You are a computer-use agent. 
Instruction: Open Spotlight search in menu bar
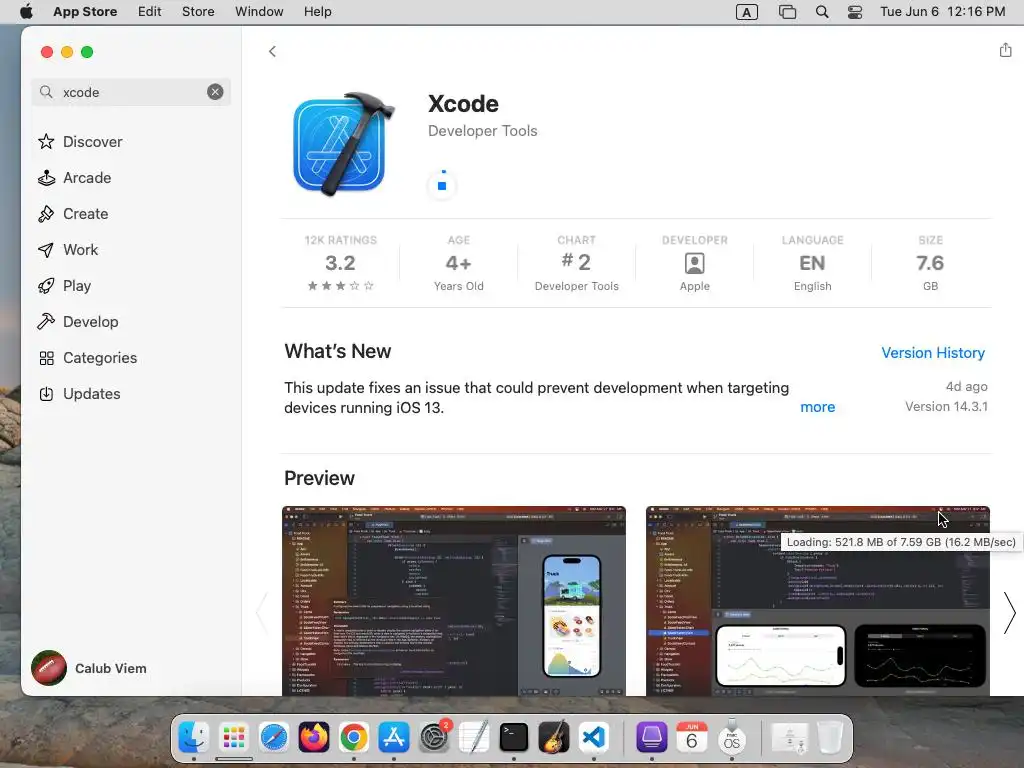coord(822,12)
